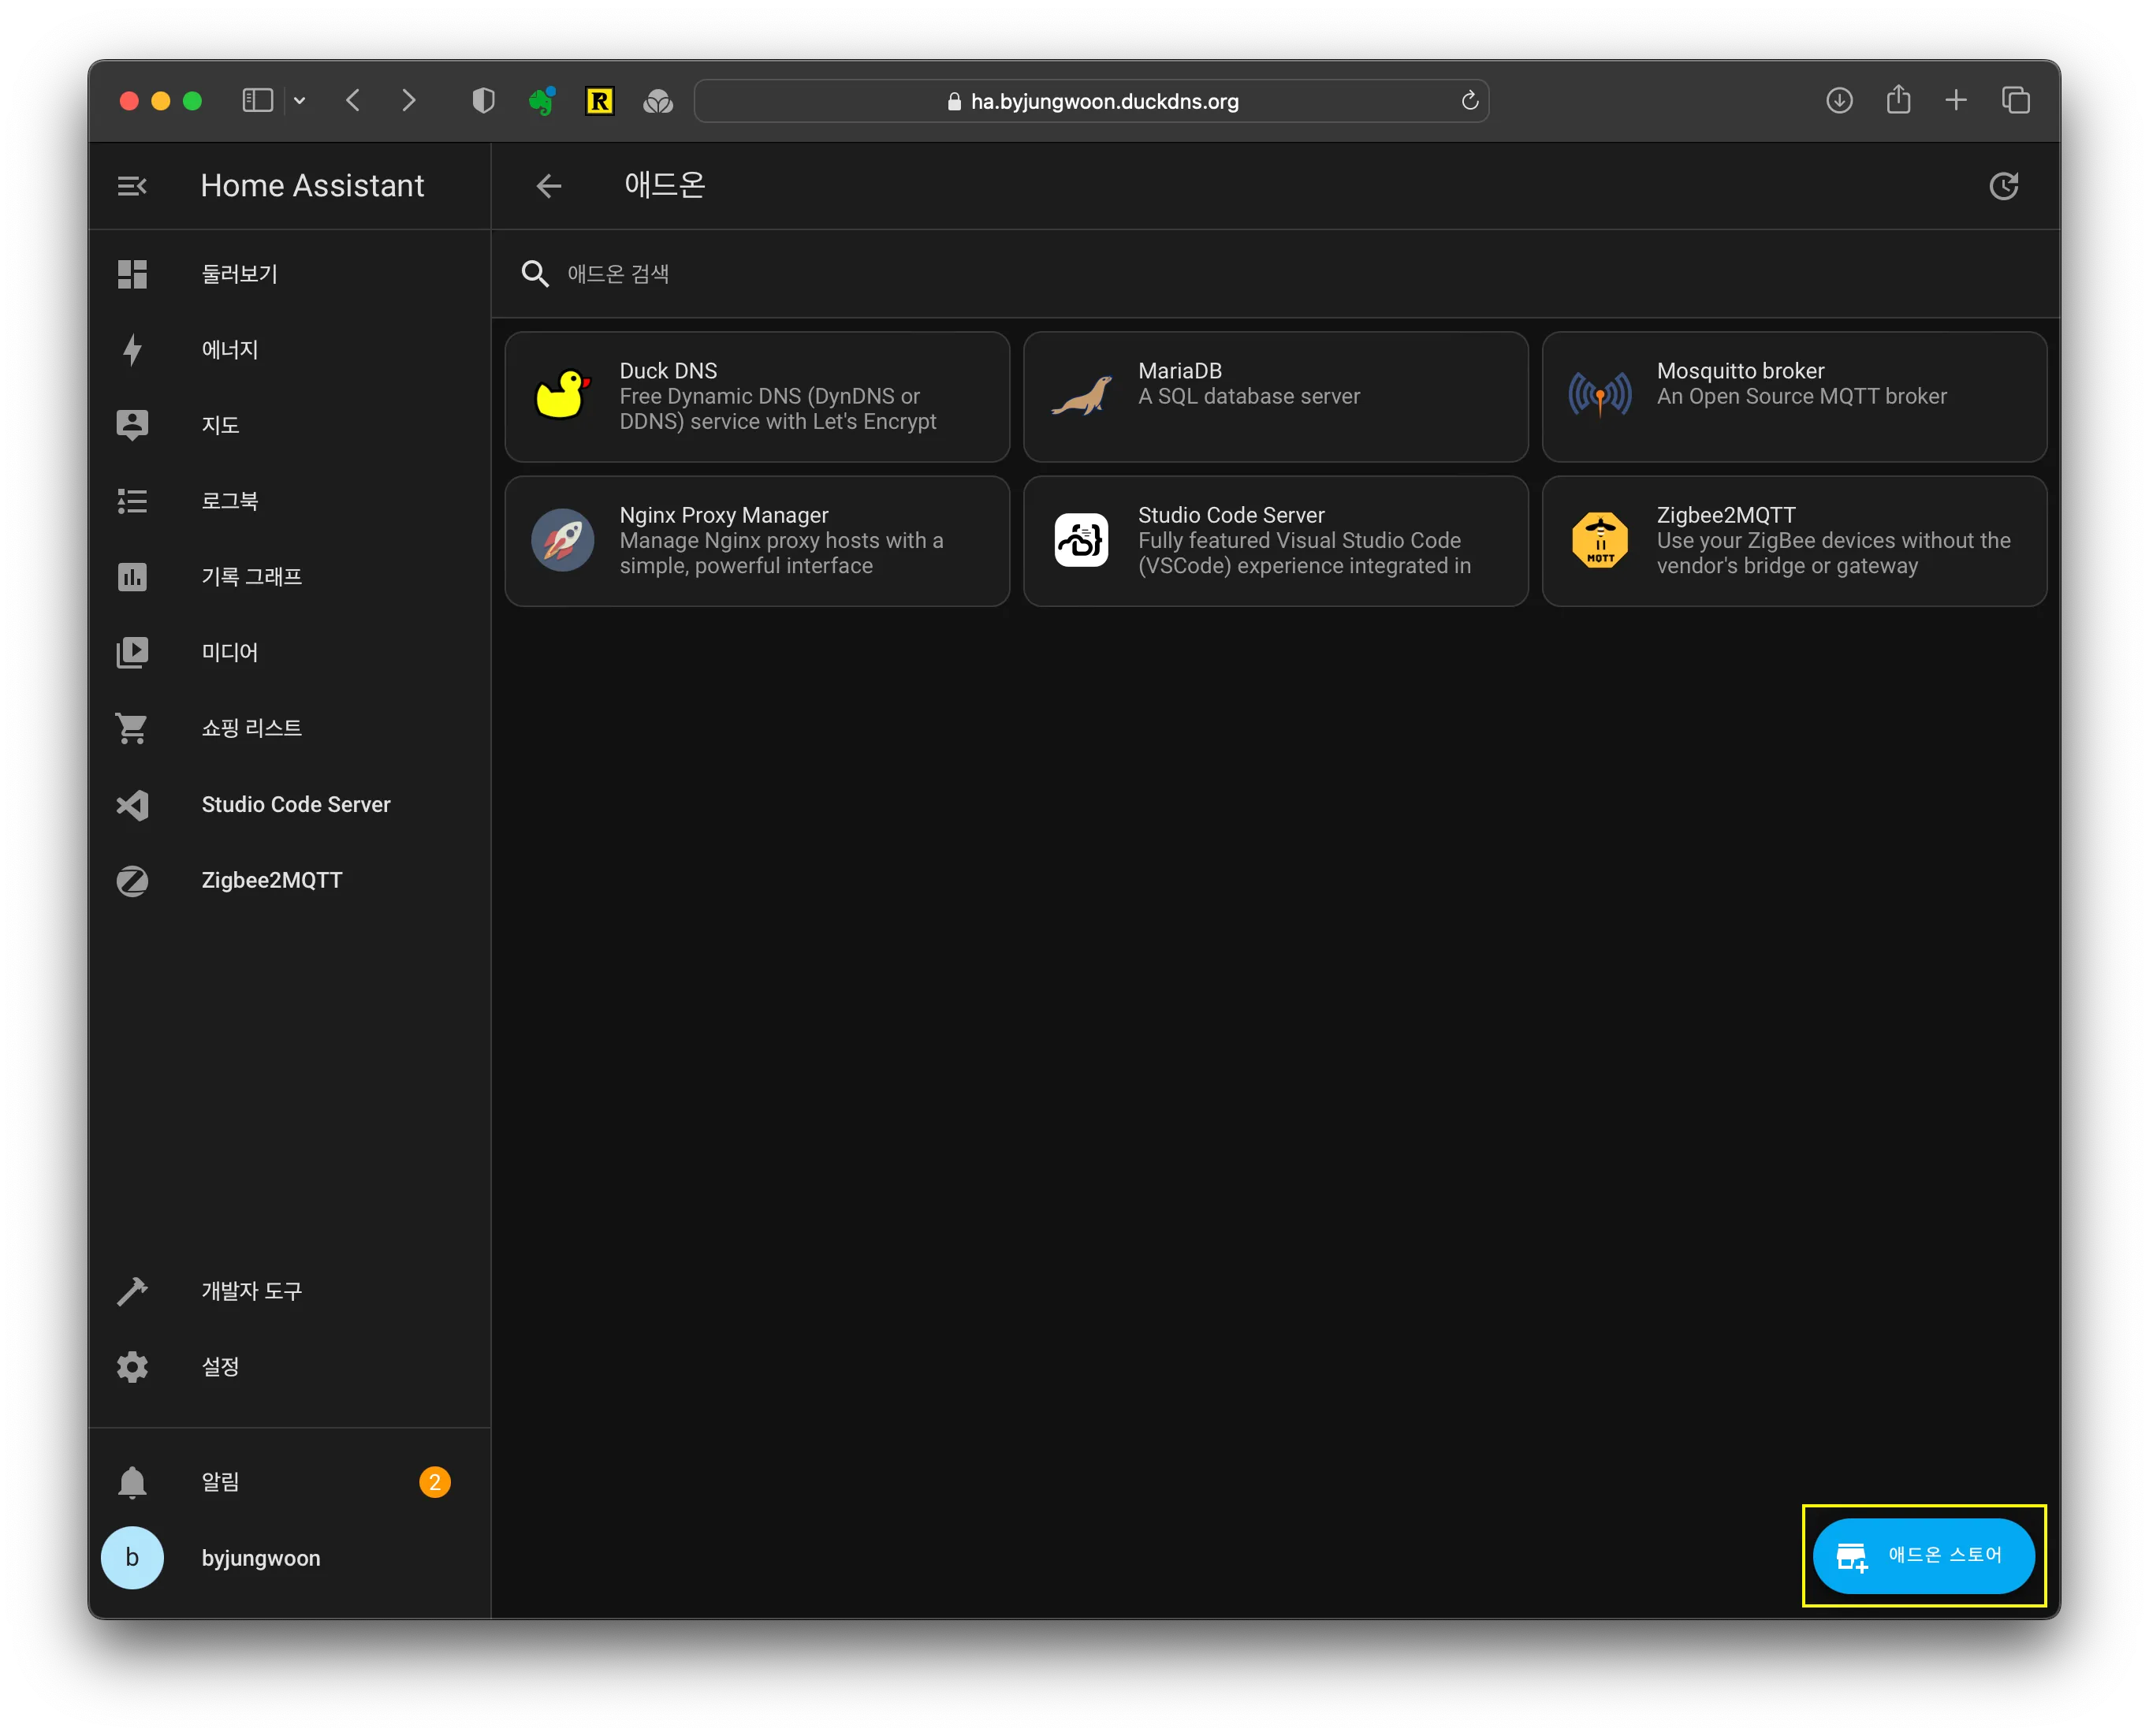Image resolution: width=2149 pixels, height=1736 pixels.
Task: Open Studio Code Server sidebar icon
Action: pos(132,805)
